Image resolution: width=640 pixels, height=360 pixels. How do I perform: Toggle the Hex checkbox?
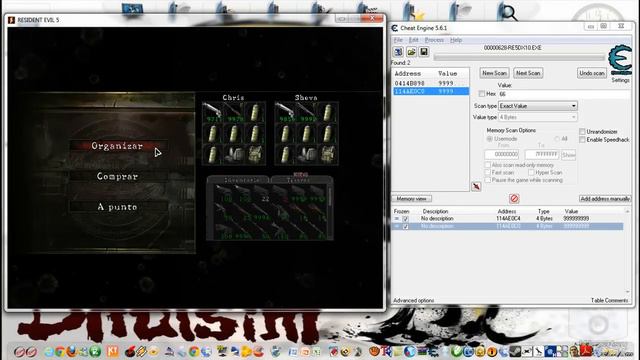(482, 94)
